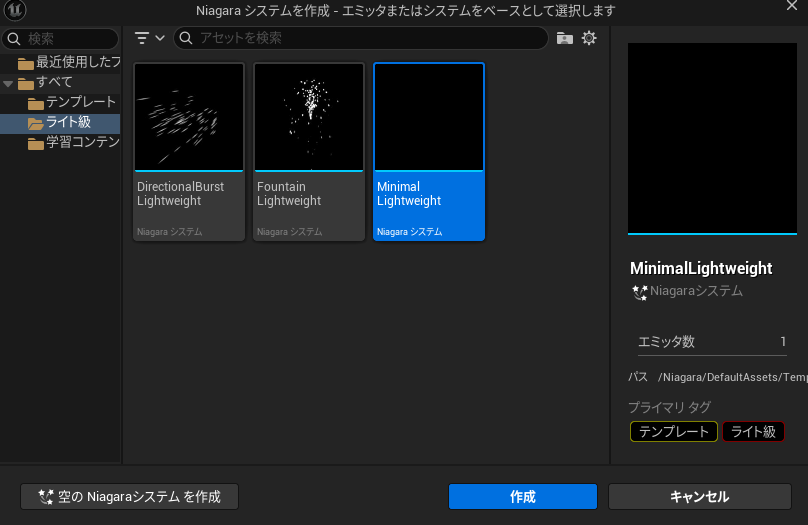Click the Niagara system type icon under MinimalLightweight
Image resolution: width=808 pixels, height=525 pixels.
640,292
